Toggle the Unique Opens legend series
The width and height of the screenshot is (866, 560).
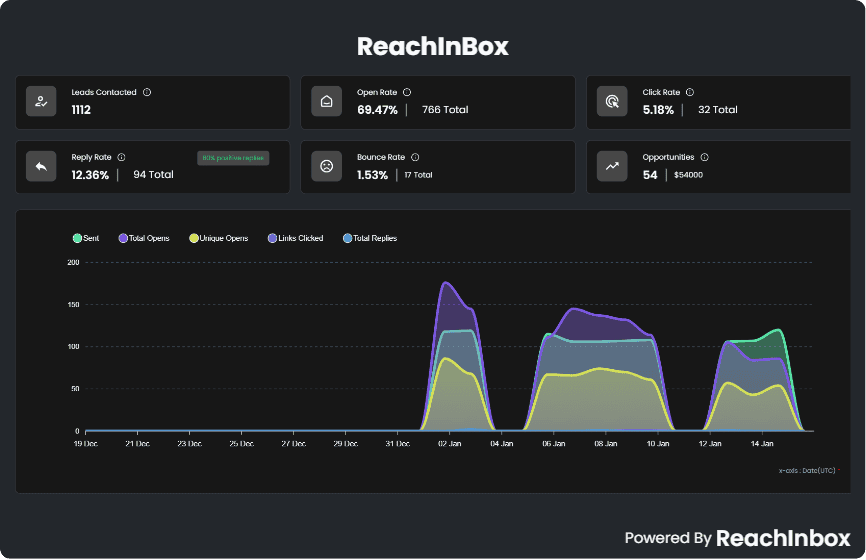coord(219,238)
